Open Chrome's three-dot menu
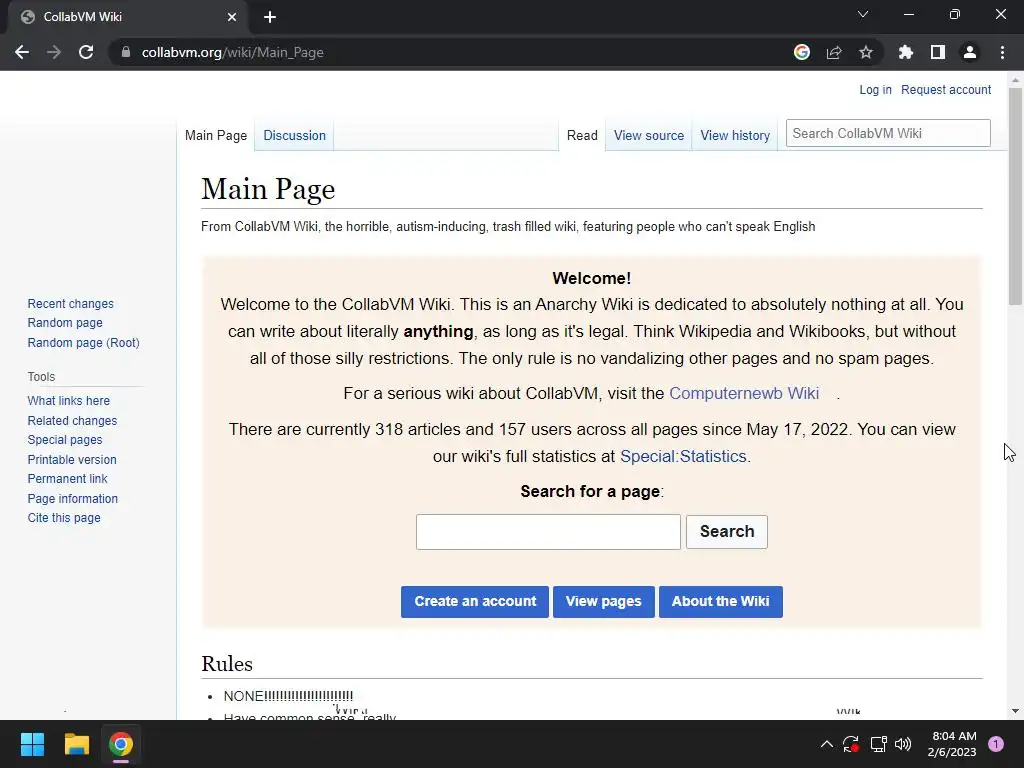1024x768 pixels. [x=1002, y=52]
